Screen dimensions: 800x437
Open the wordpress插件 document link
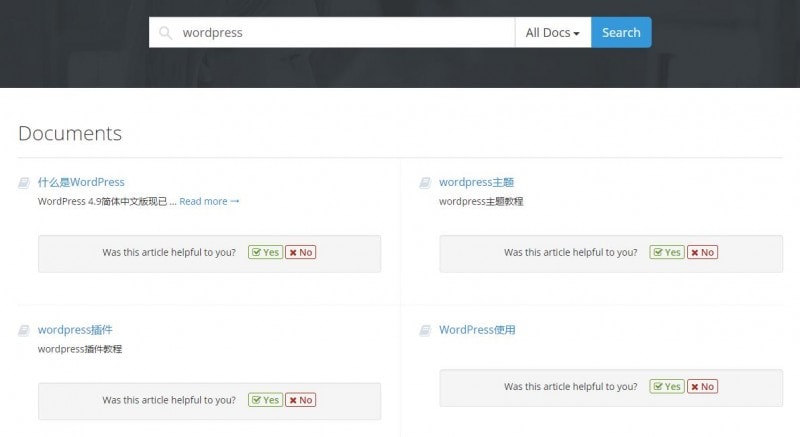point(75,330)
